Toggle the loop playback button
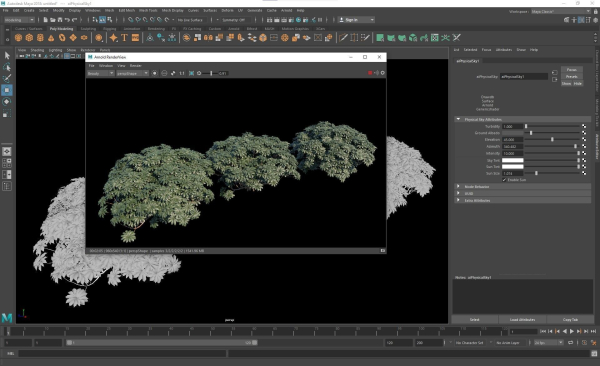 [571, 343]
